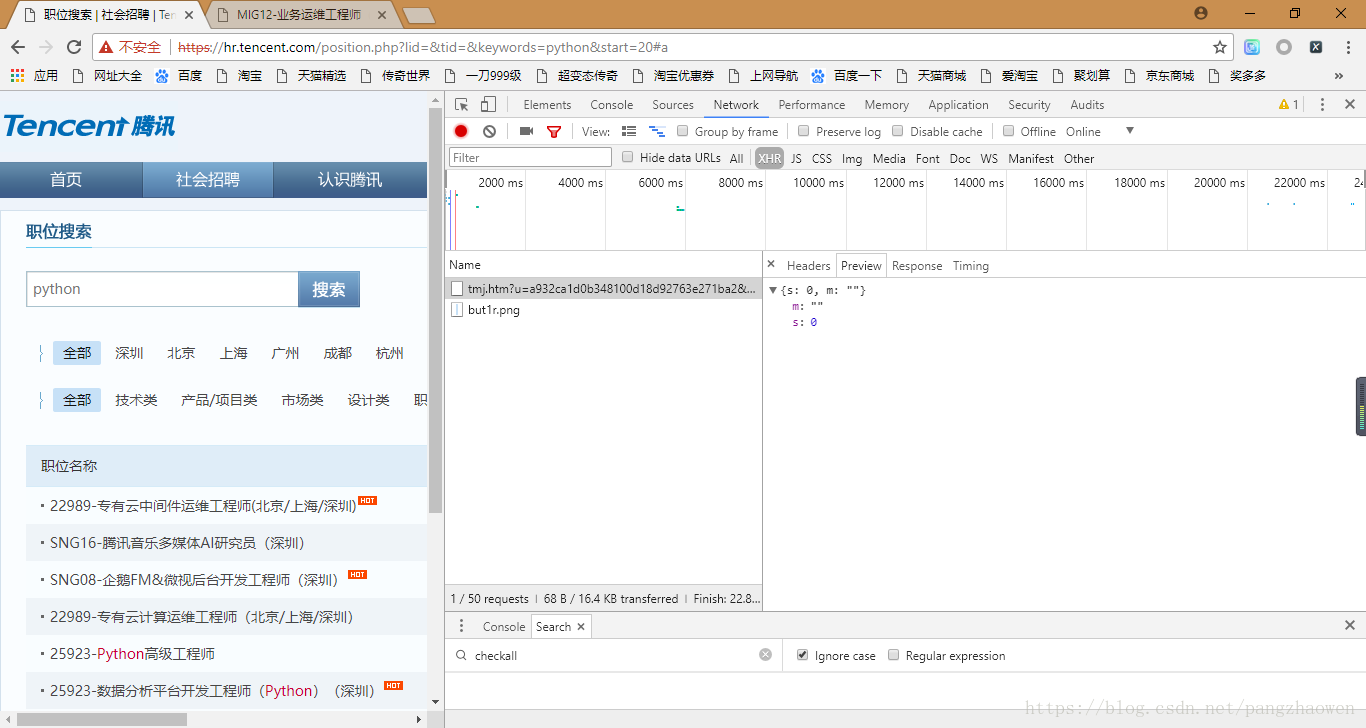Click the browser forward arrow
1366x728 pixels.
pos(46,47)
